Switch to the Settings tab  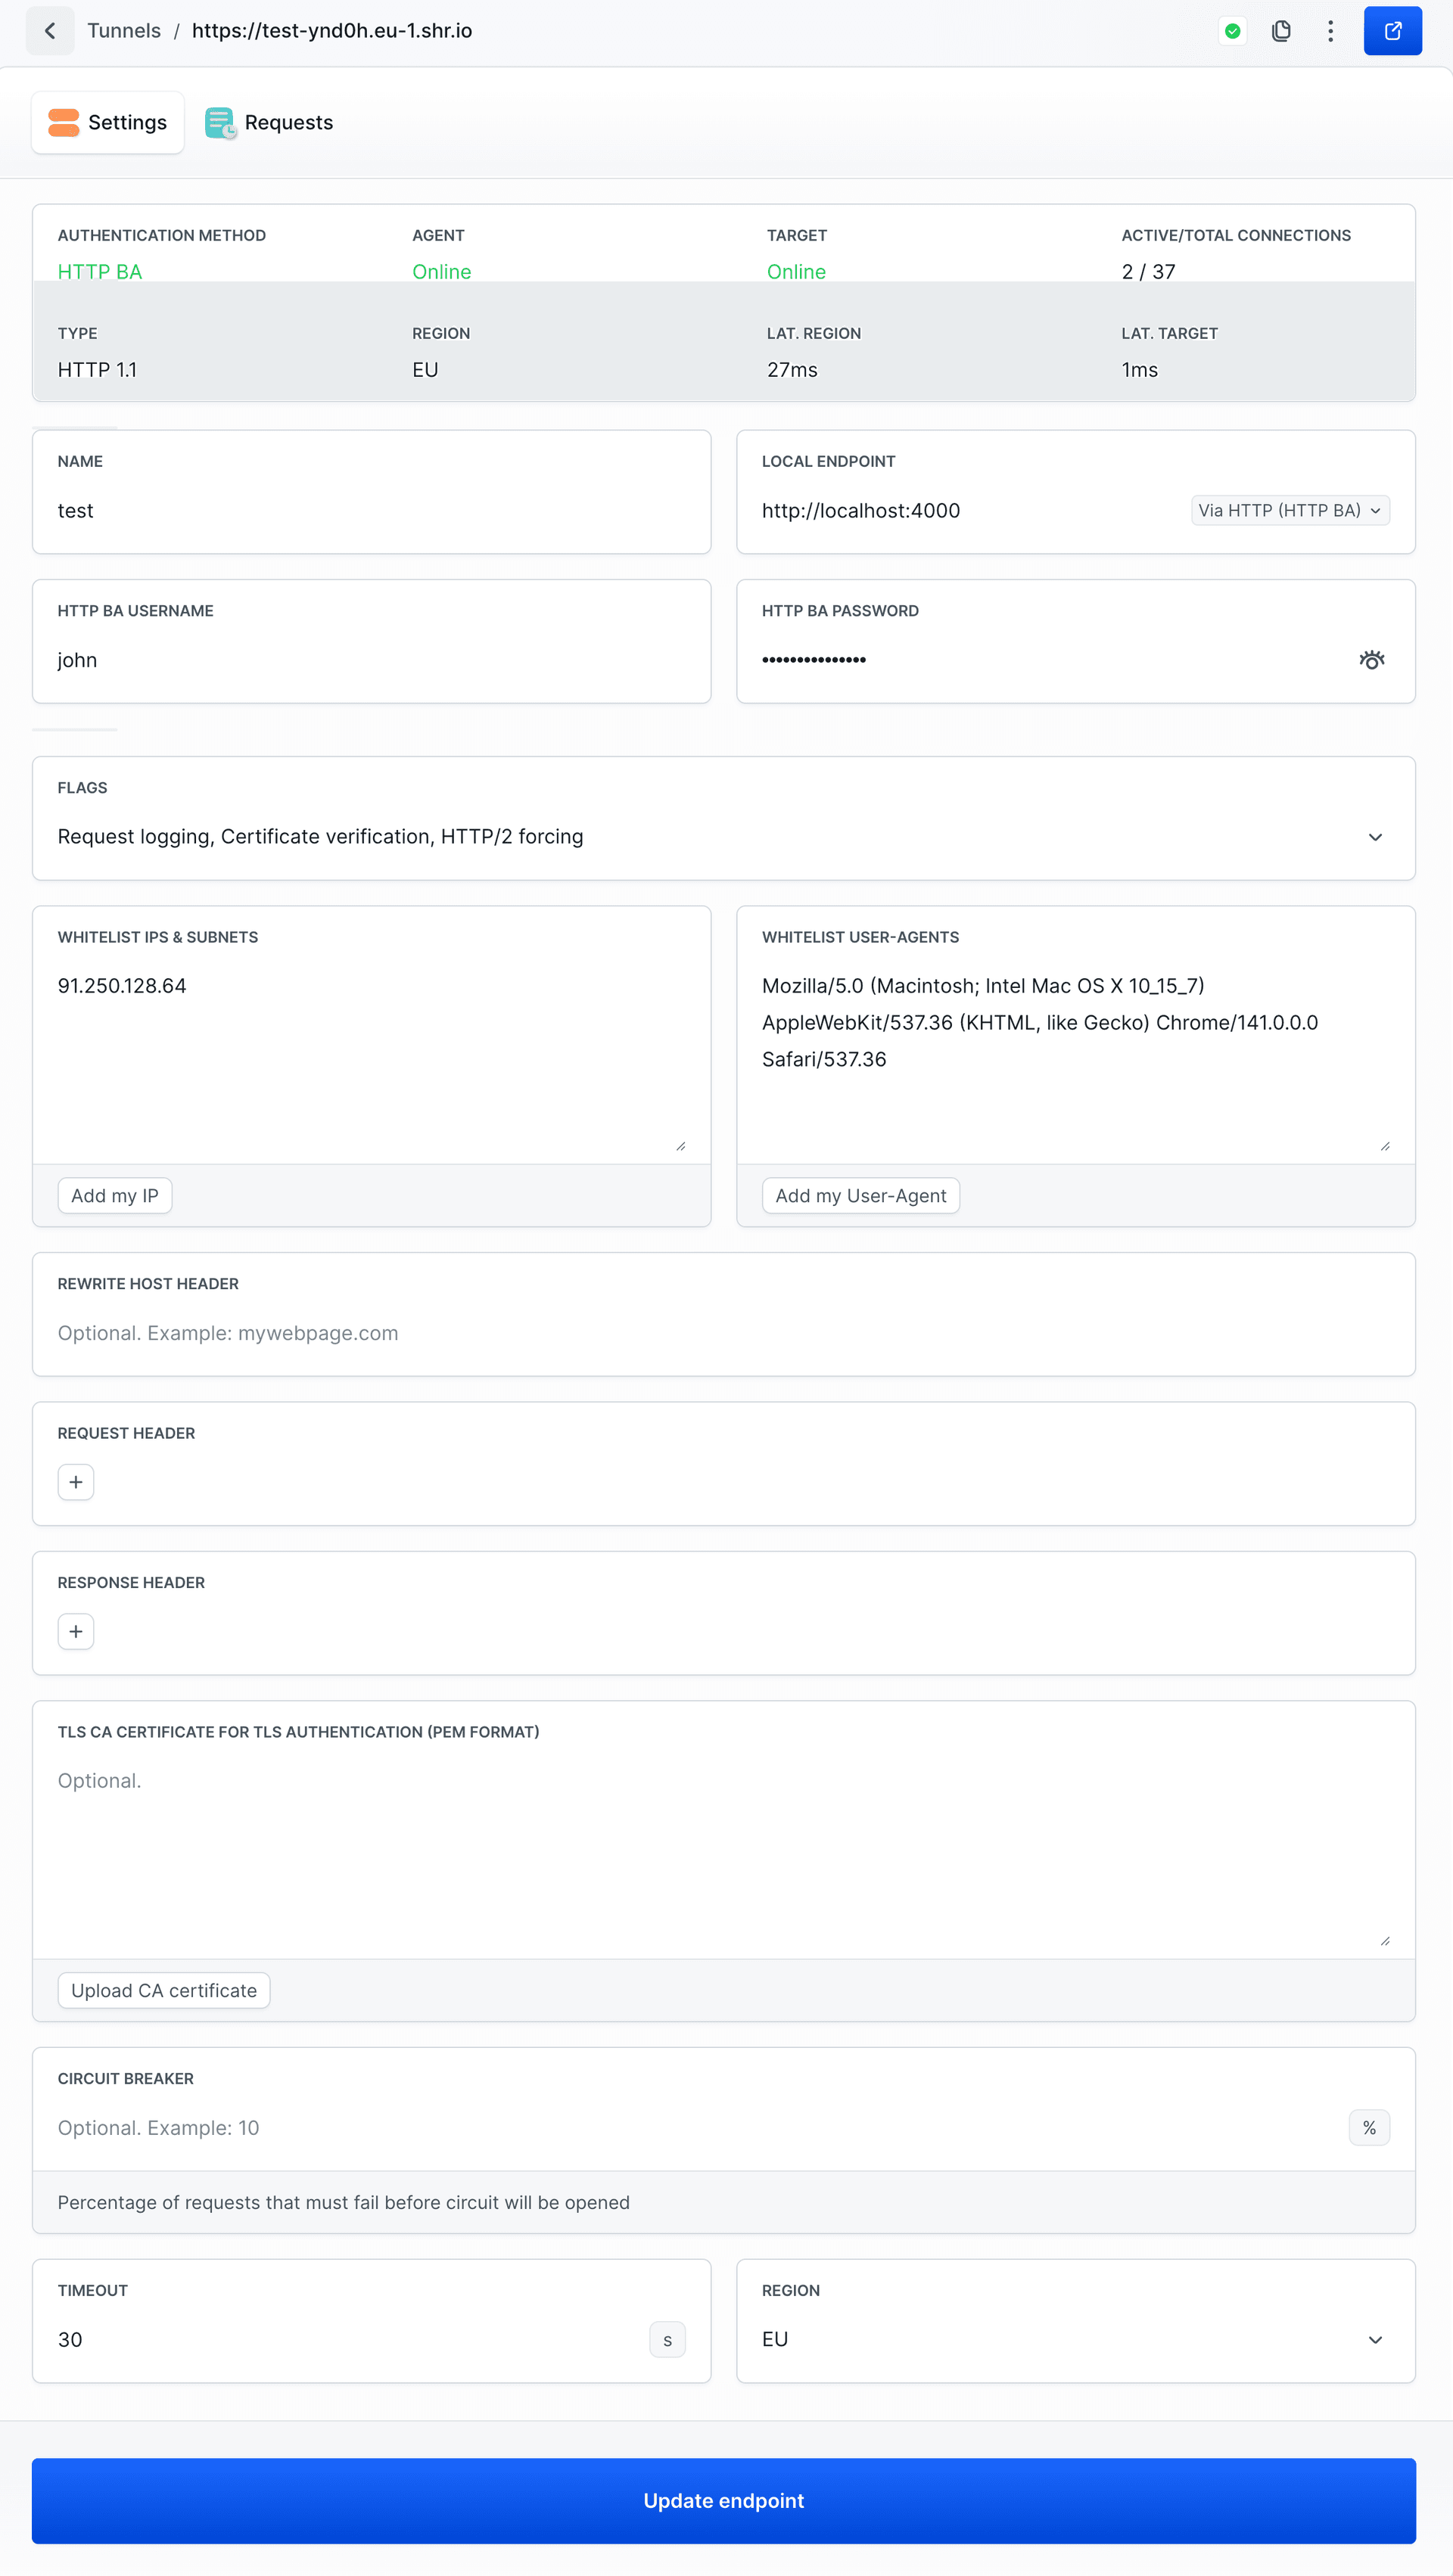(x=108, y=123)
